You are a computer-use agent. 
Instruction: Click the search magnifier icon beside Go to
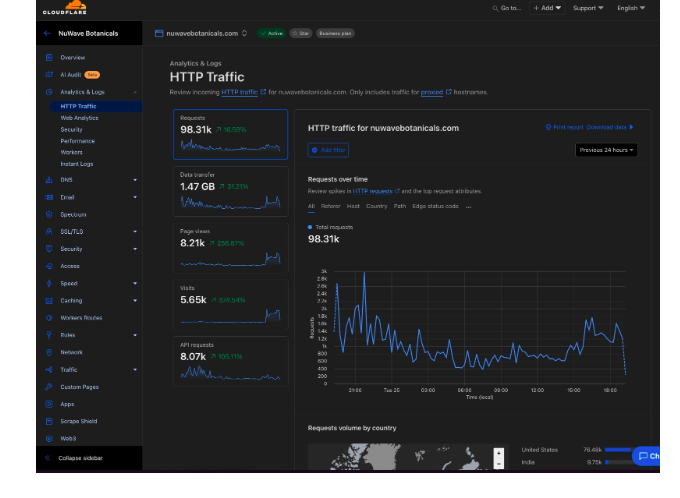pos(495,8)
